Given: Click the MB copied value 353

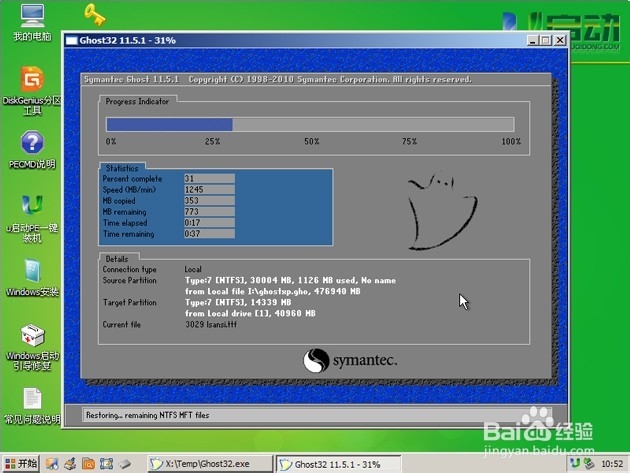Looking at the screenshot, I should click(x=209, y=201).
